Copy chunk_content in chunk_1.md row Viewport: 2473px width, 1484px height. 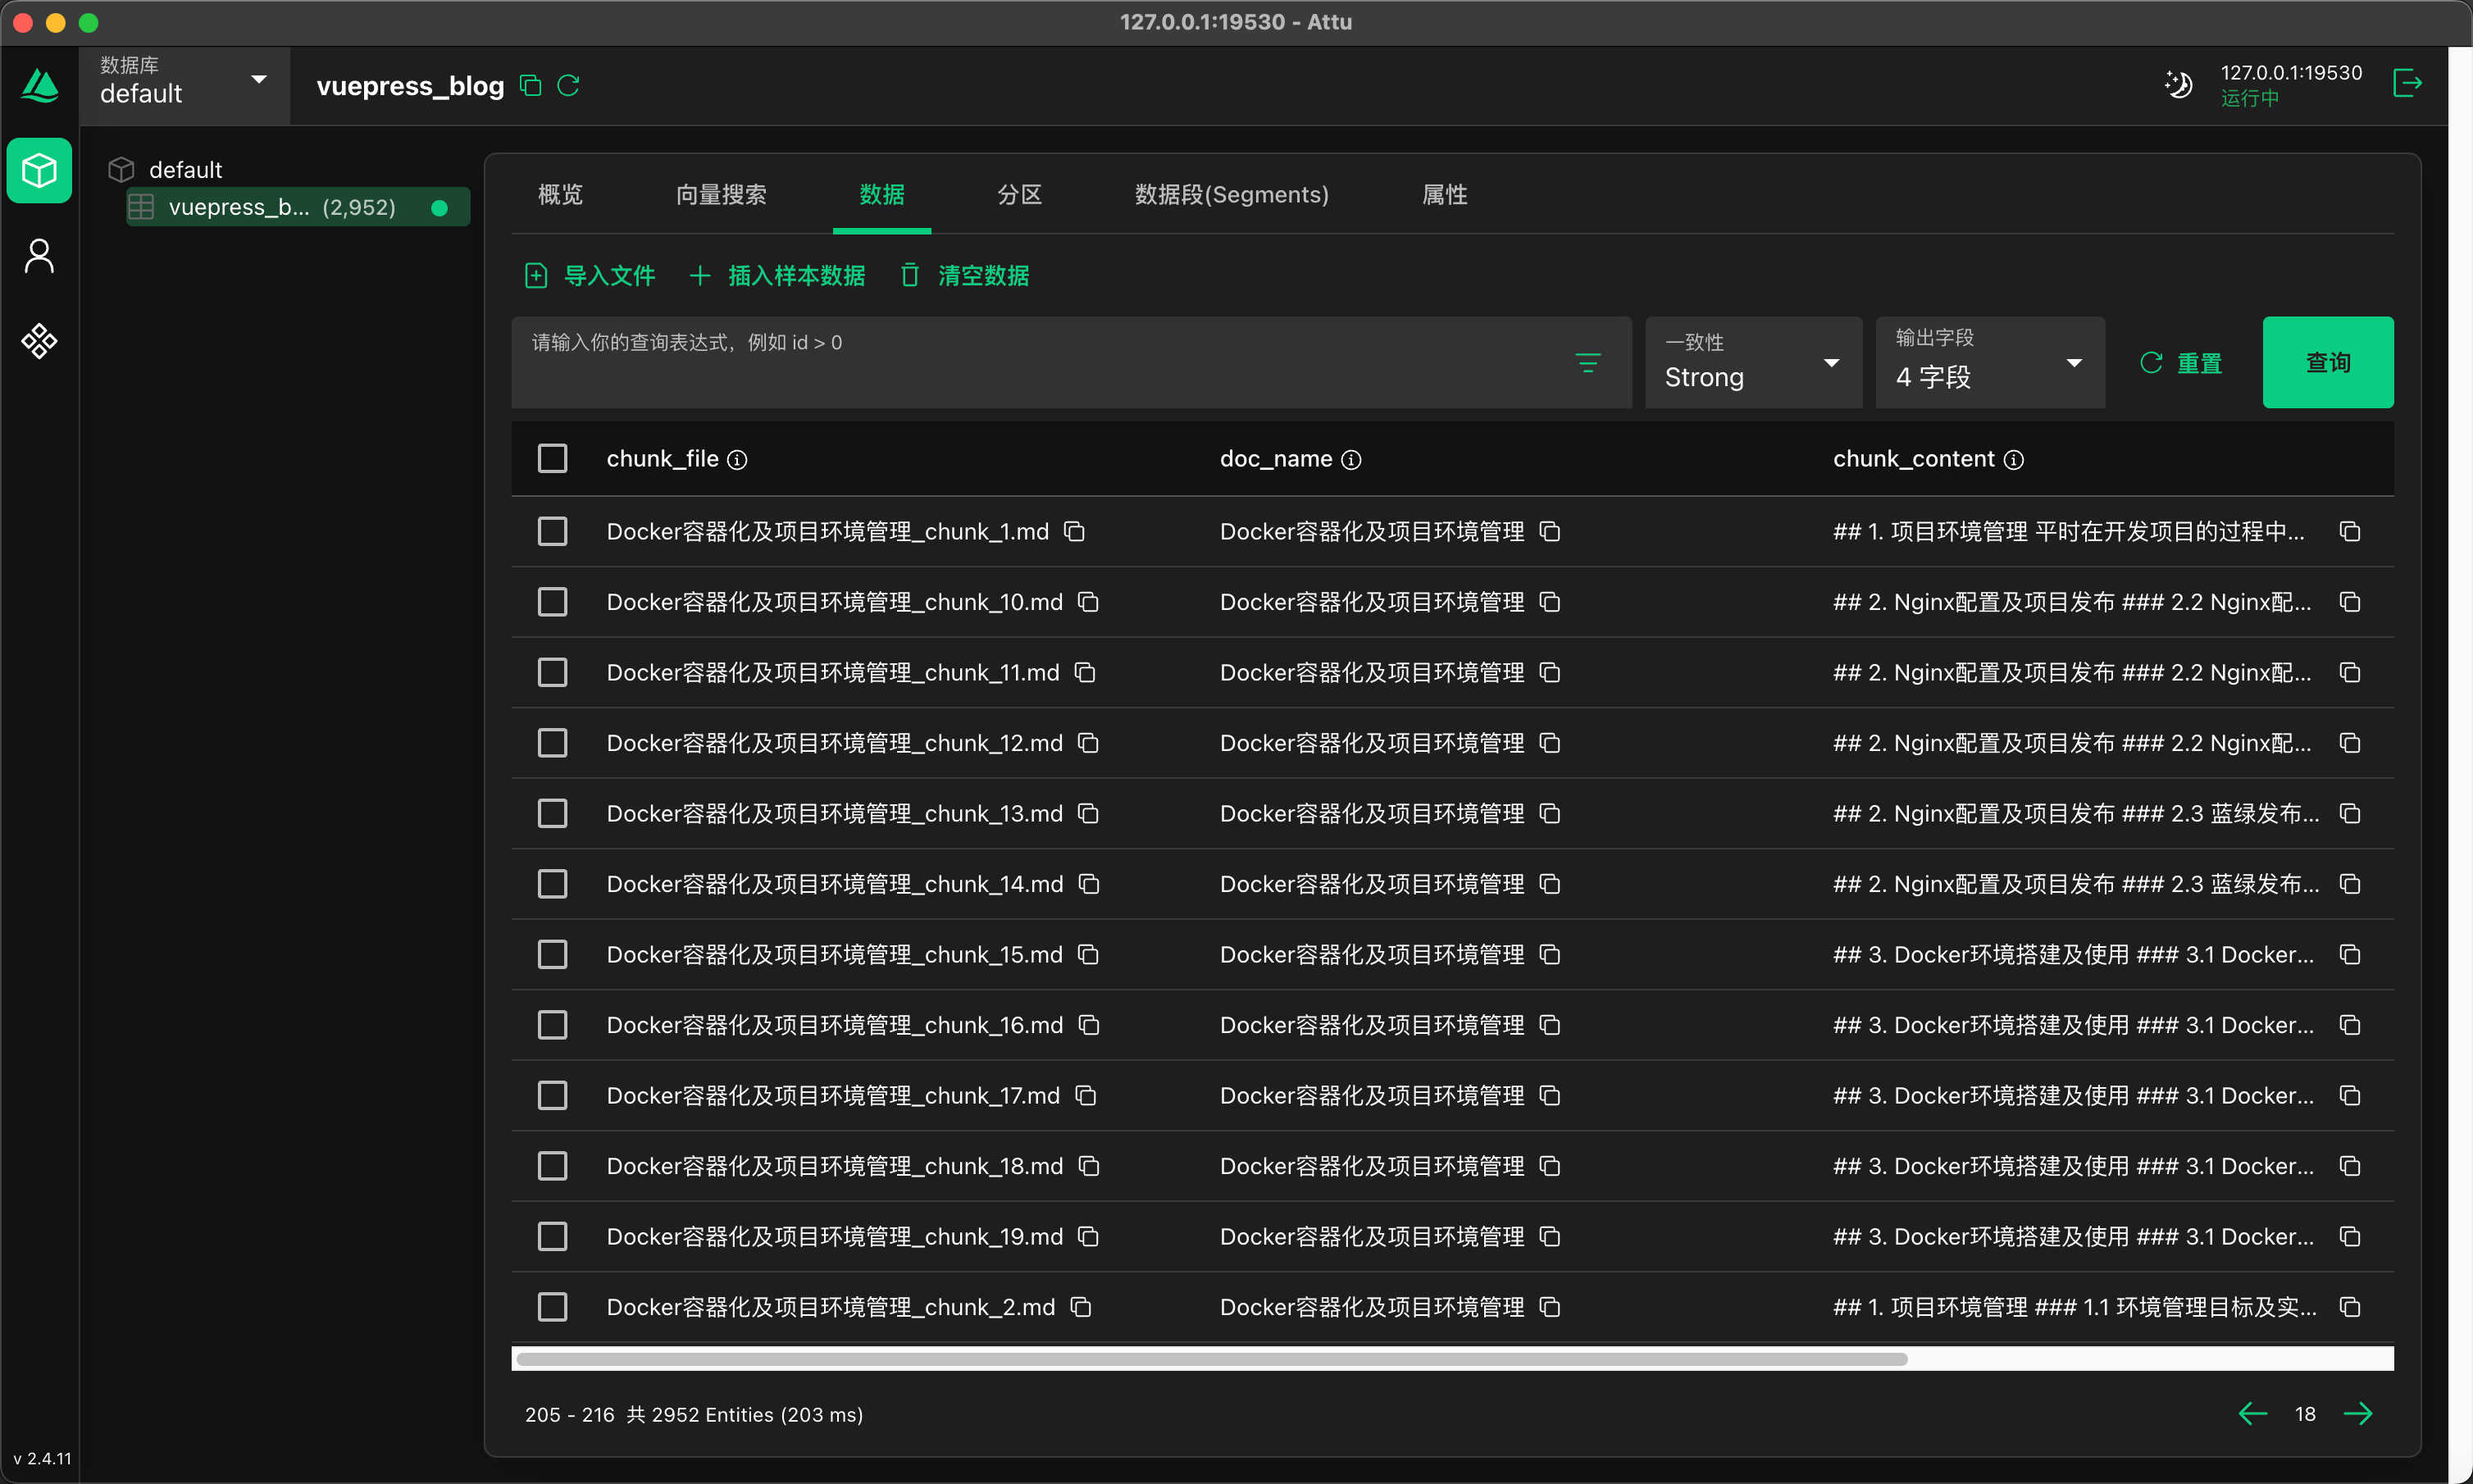coord(2350,532)
